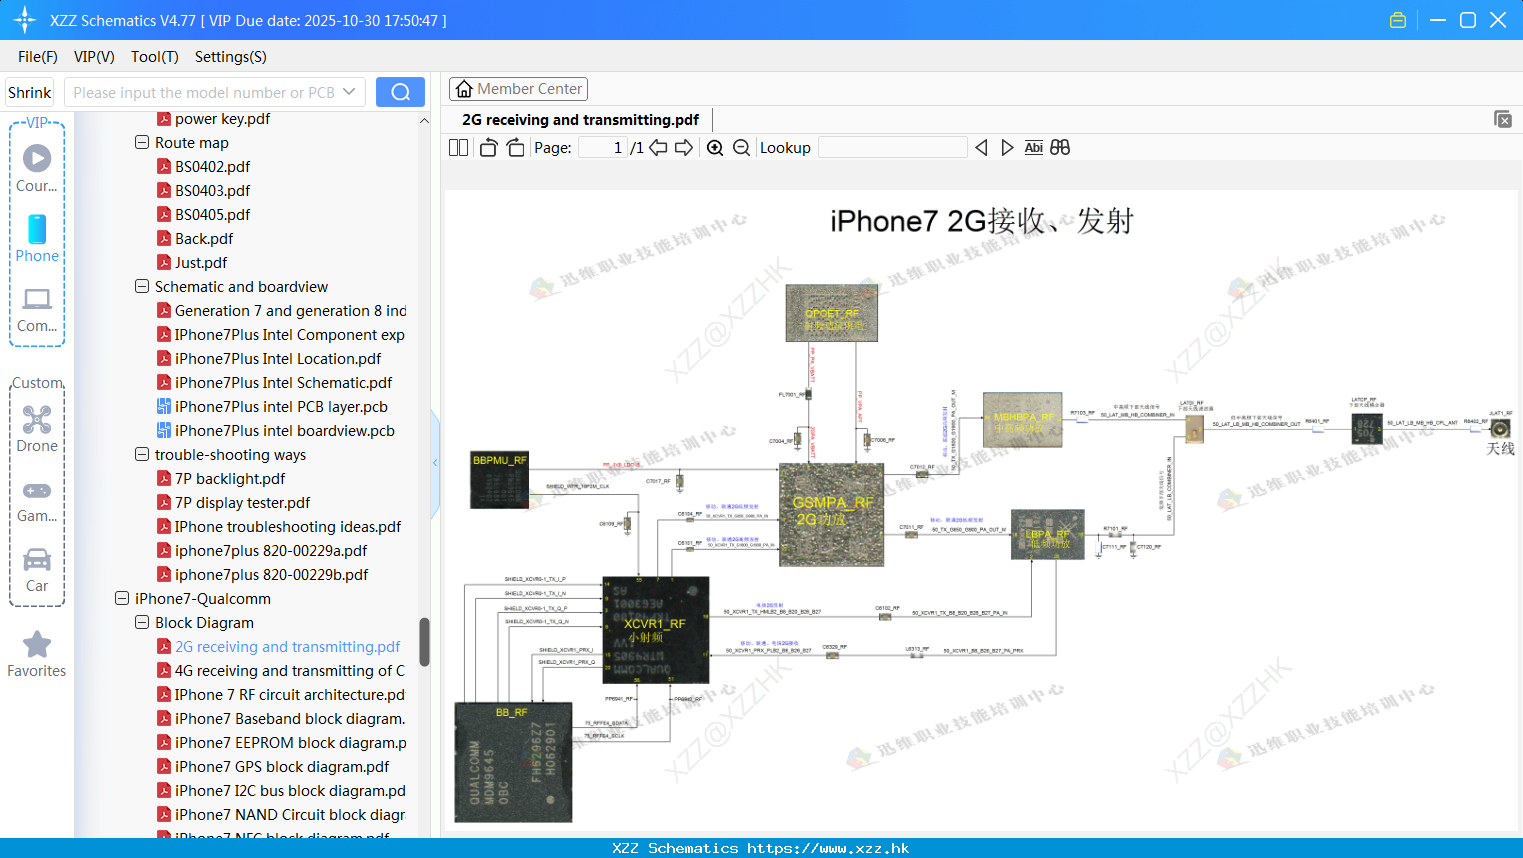Screen dimensions: 1523x858
Task: Click the left panel collapse handle
Action: click(435, 463)
